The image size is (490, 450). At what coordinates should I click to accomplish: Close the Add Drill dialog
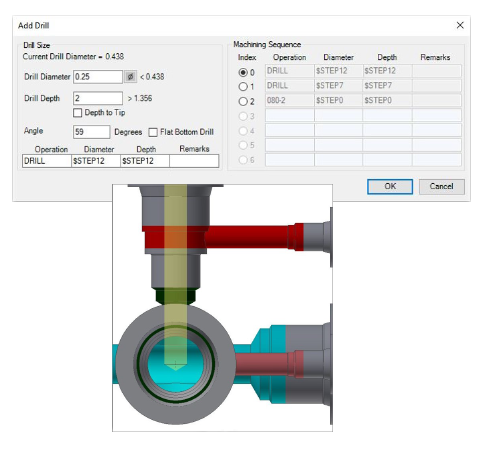coord(460,25)
